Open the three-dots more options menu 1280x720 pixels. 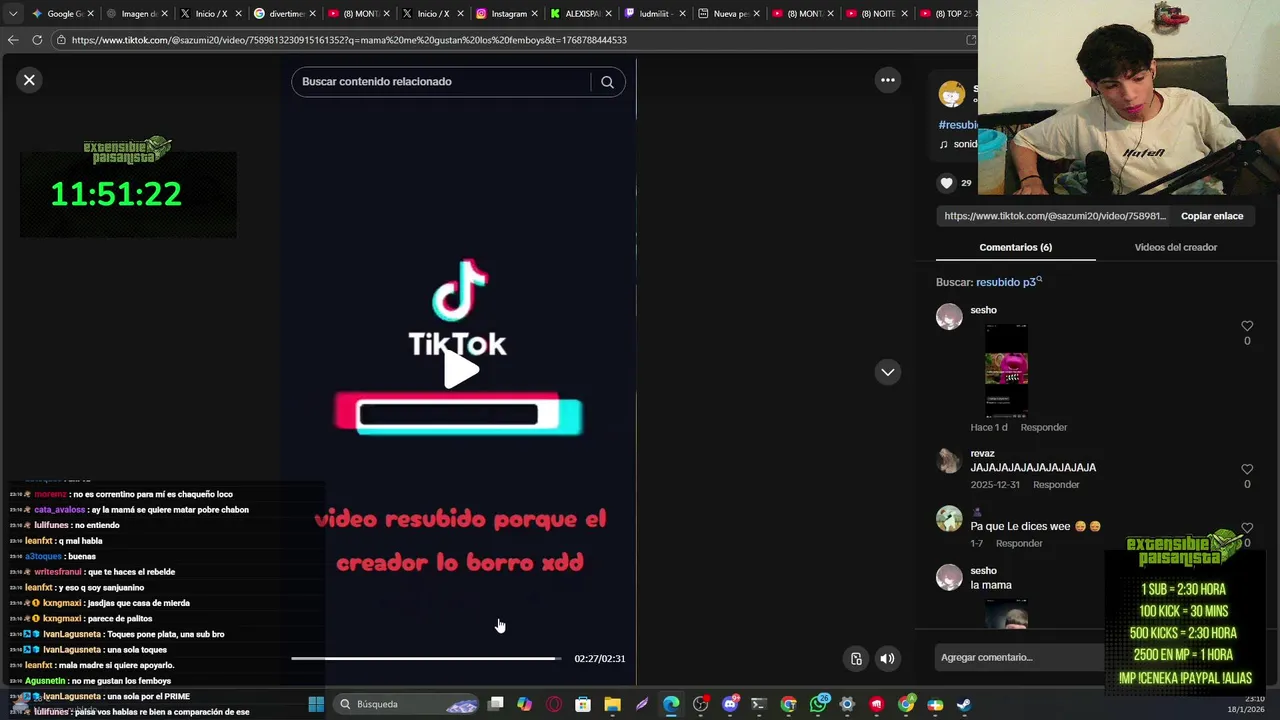(x=887, y=80)
